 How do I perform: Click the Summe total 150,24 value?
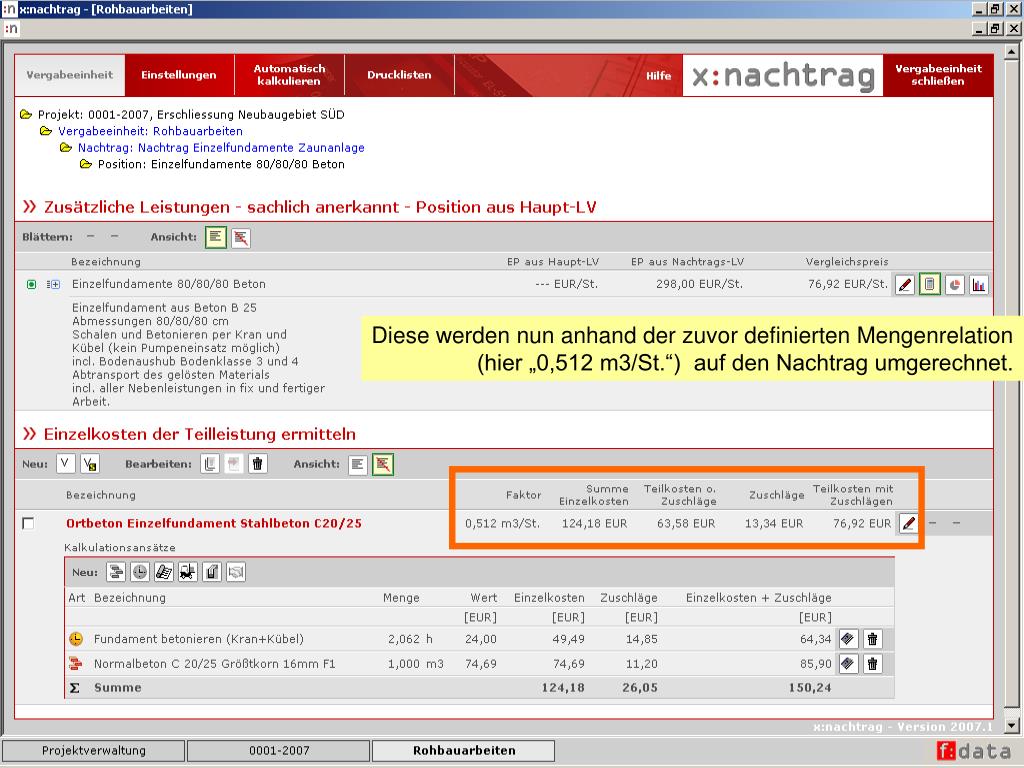pyautogui.click(x=810, y=688)
